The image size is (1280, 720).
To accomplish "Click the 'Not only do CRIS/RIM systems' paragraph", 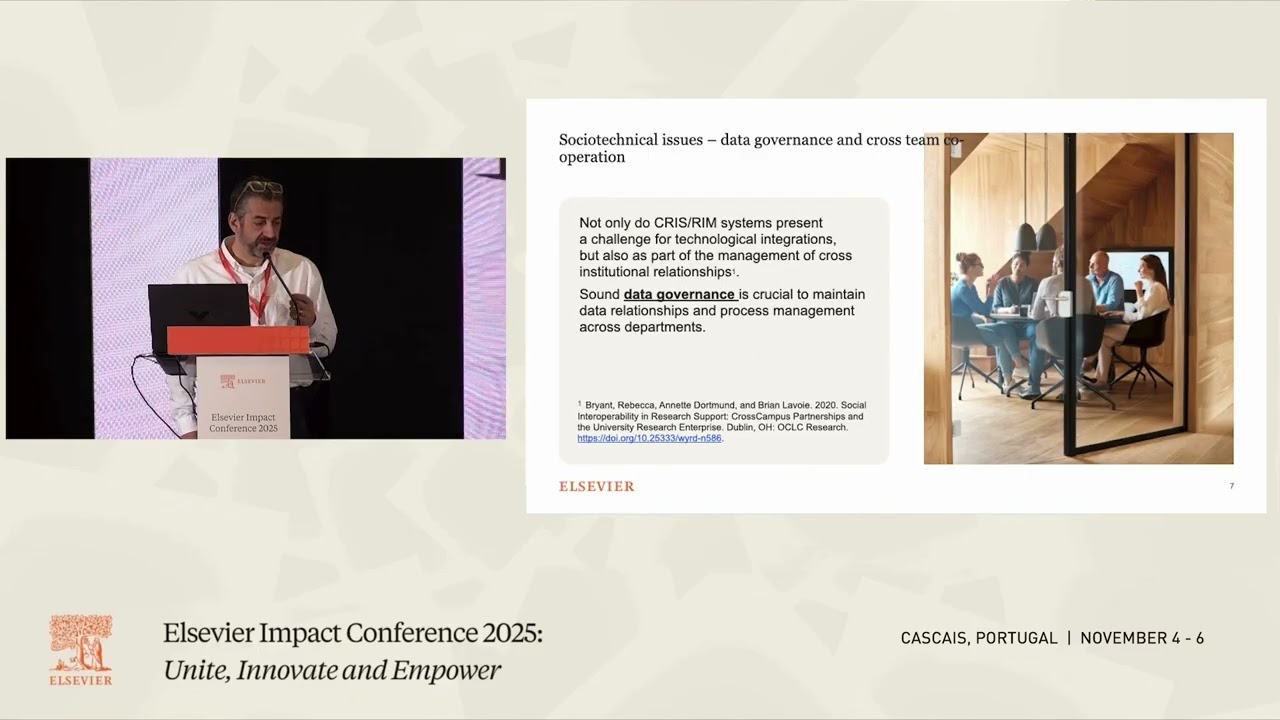I will (x=715, y=247).
